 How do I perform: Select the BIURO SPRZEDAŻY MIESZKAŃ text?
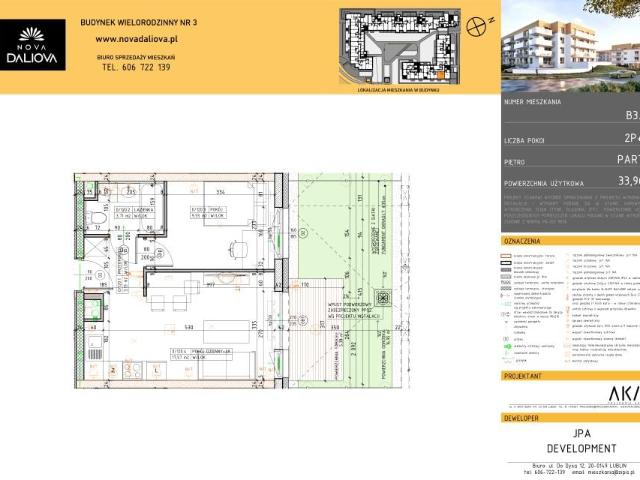[x=136, y=58]
